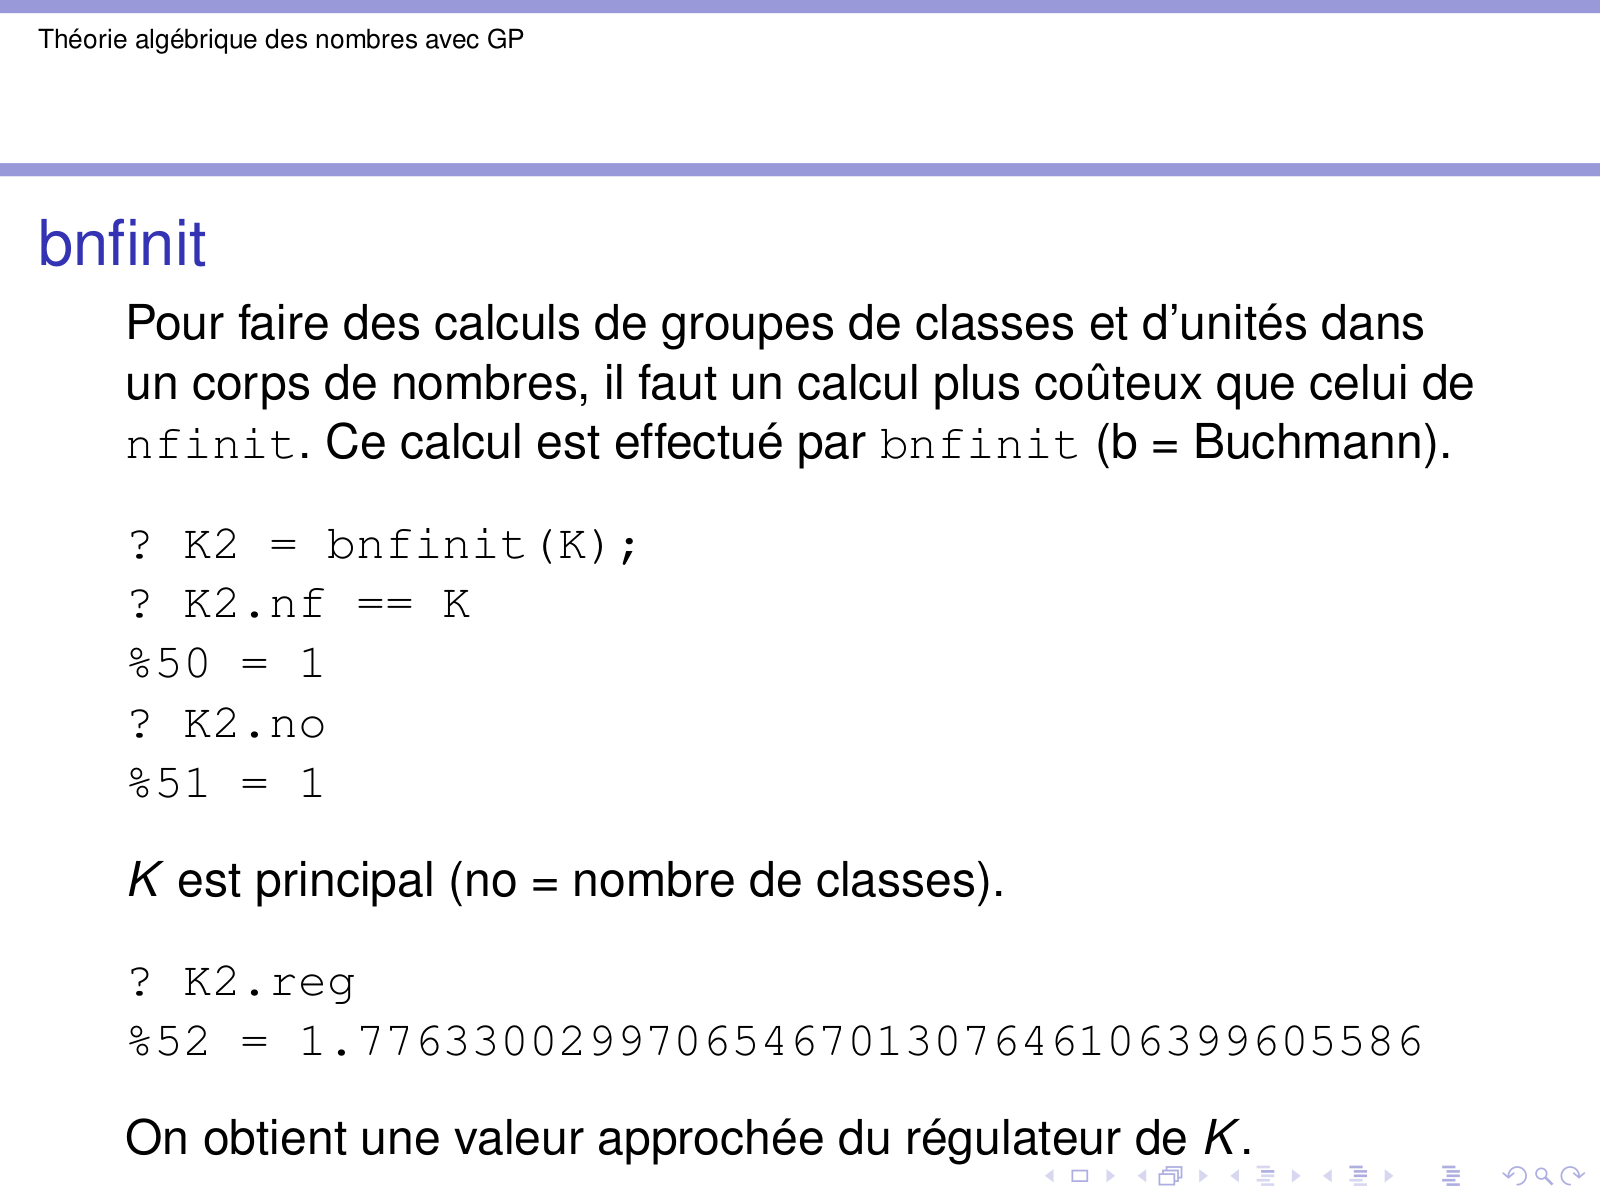Viewport: 1600px width, 1200px height.
Task: Go to previous subsection arrow
Action: (x=1235, y=1176)
